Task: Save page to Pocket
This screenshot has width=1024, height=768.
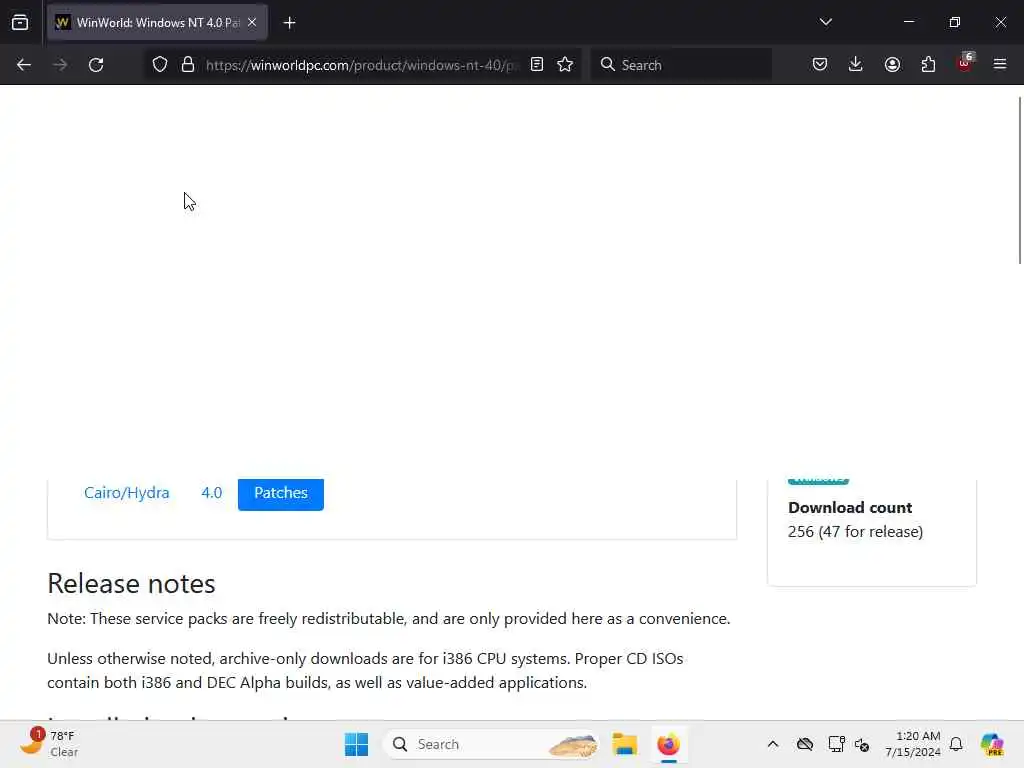Action: pyautogui.click(x=820, y=64)
